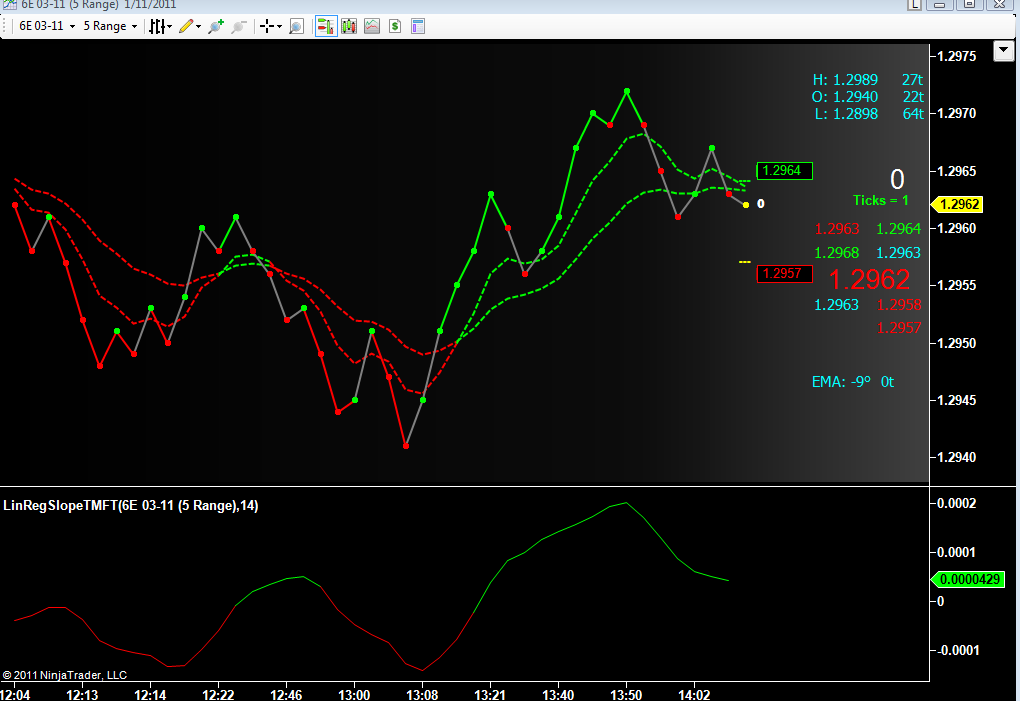Click the chart window icon in title bar

(9, 5)
